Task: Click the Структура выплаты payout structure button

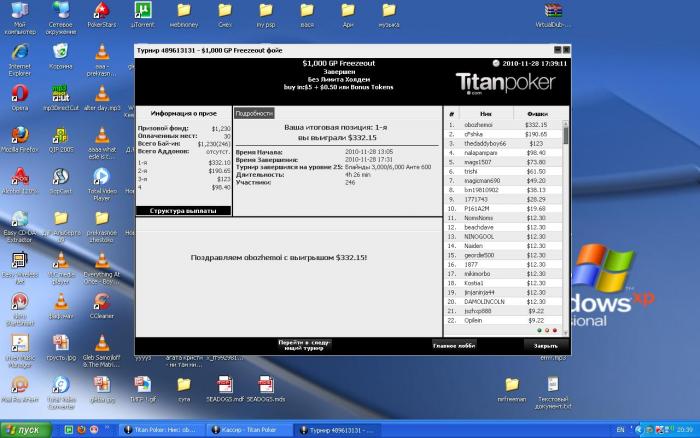Action: point(183,210)
